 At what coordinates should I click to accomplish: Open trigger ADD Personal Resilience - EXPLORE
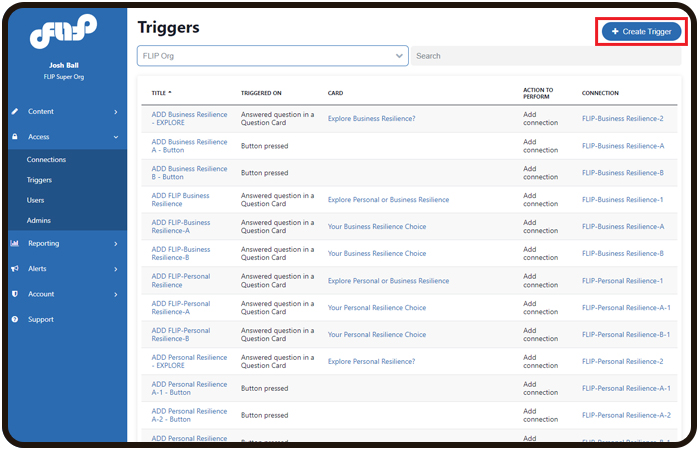189,361
